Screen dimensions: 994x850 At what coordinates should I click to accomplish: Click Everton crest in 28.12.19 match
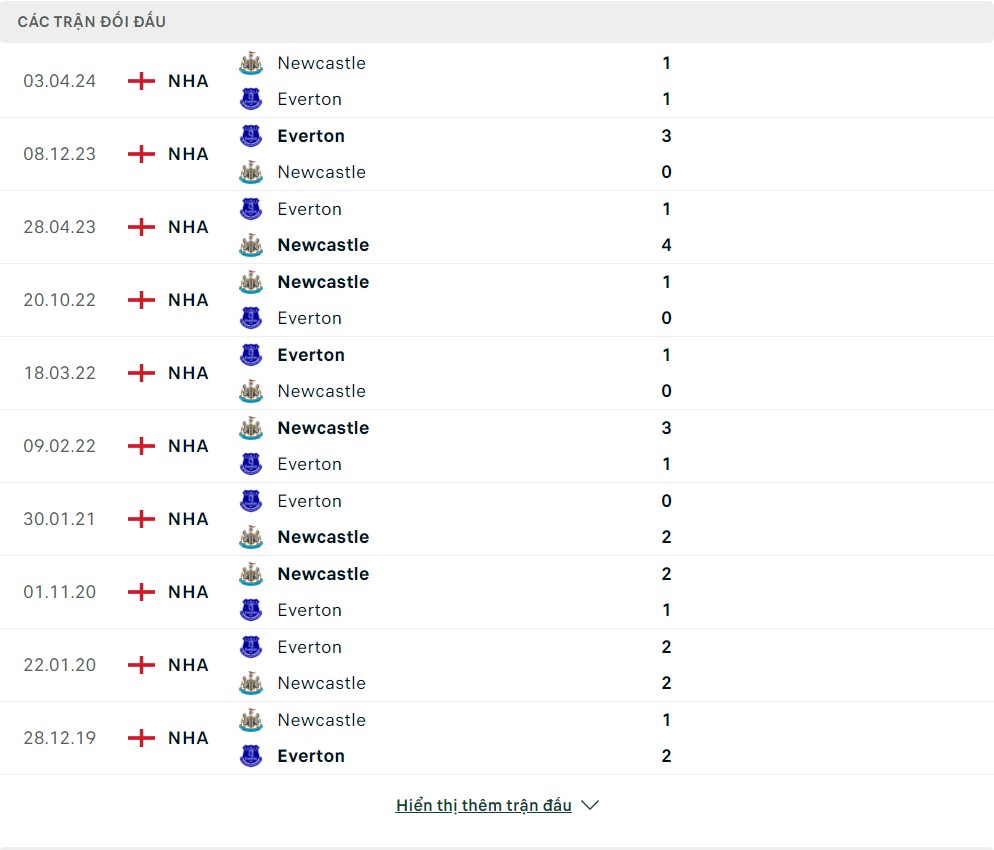250,756
